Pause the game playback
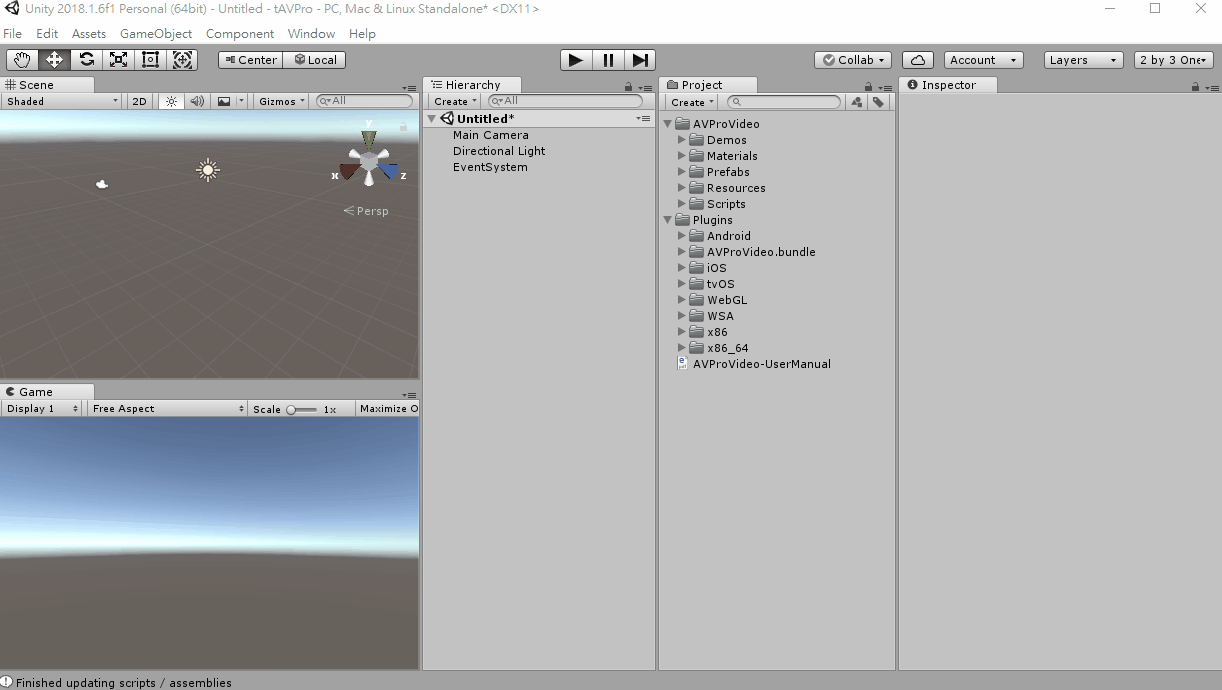Image resolution: width=1222 pixels, height=690 pixels. [608, 60]
